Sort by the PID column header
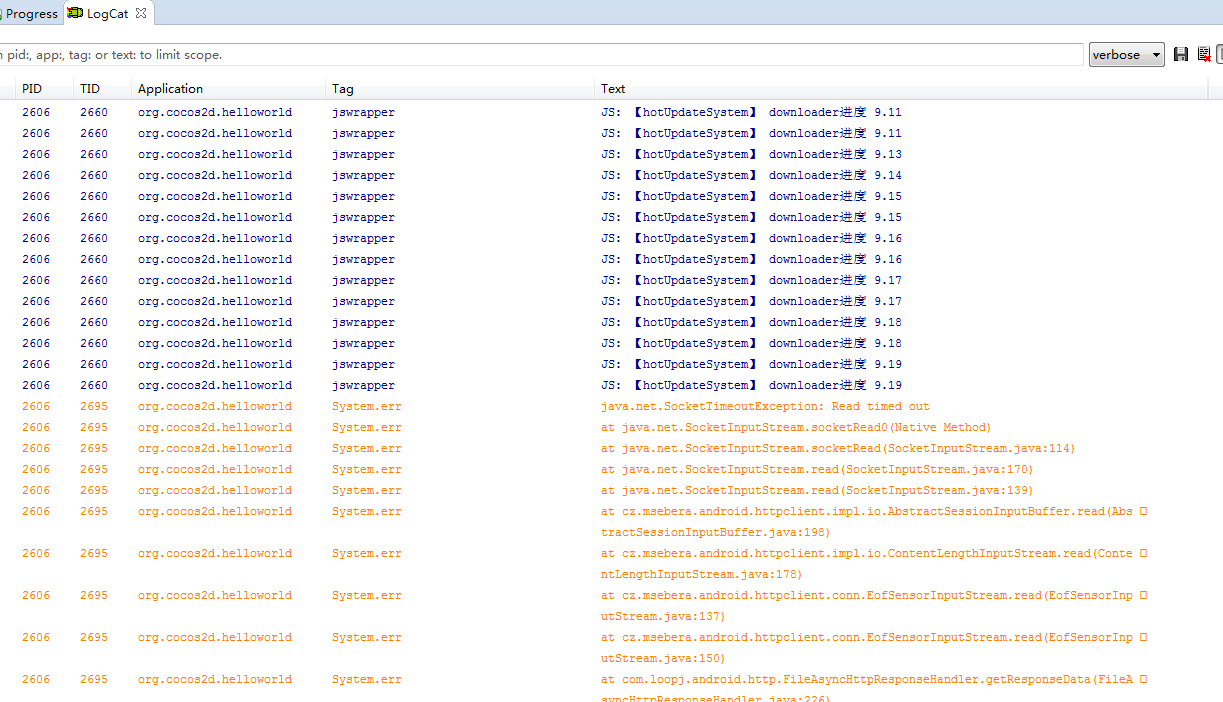This screenshot has height=702, width=1223. pos(45,89)
